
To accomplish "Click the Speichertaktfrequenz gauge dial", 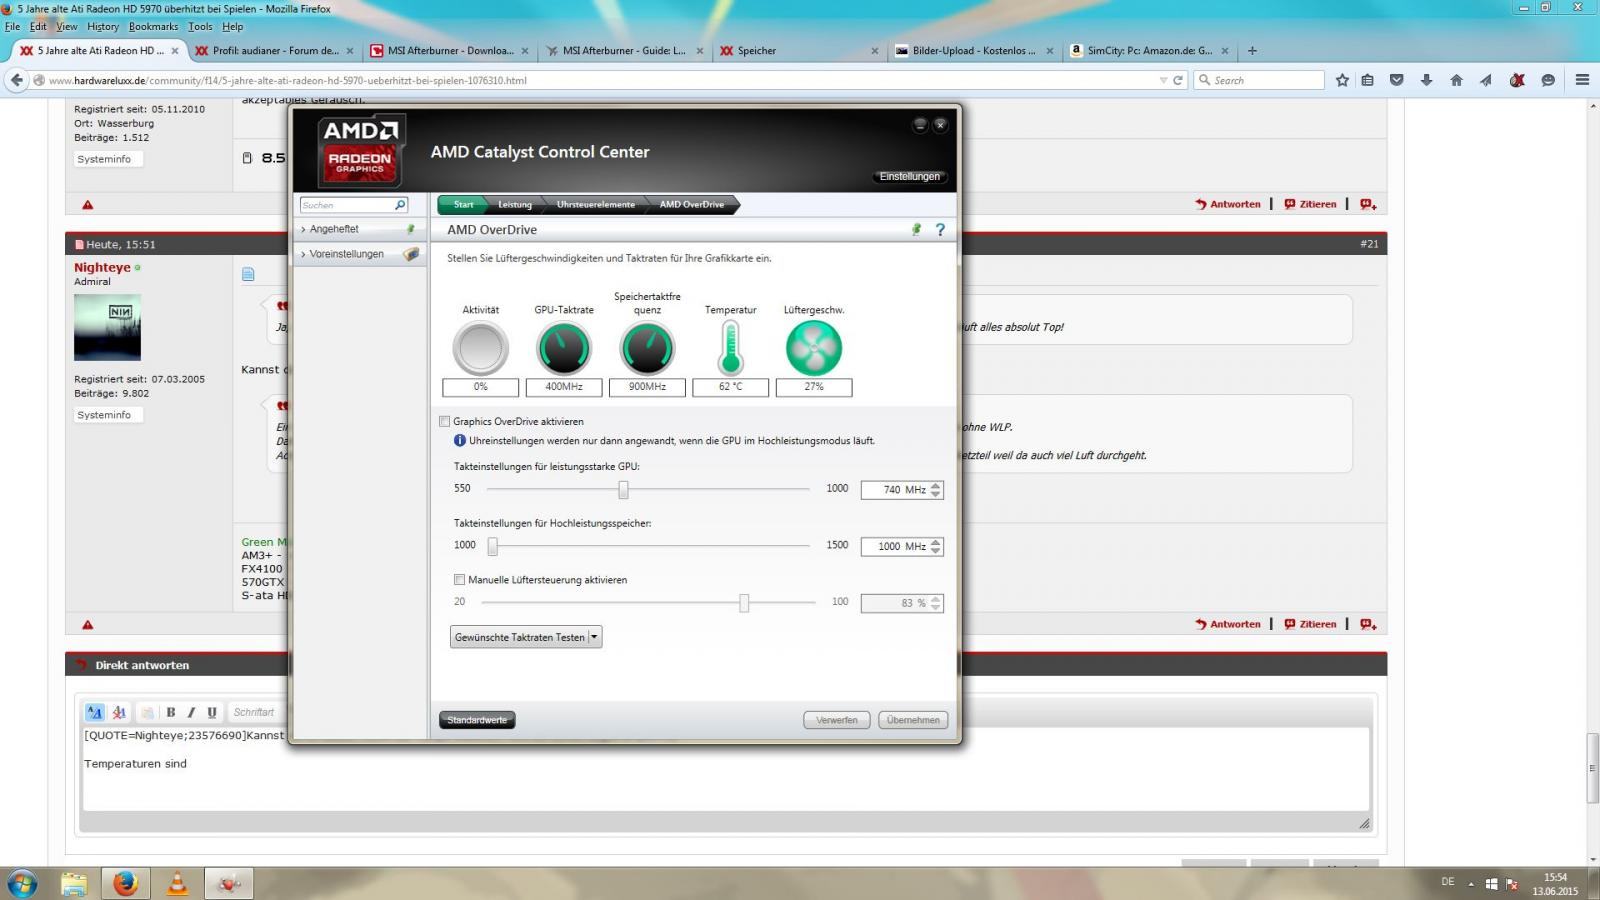I will (648, 348).
